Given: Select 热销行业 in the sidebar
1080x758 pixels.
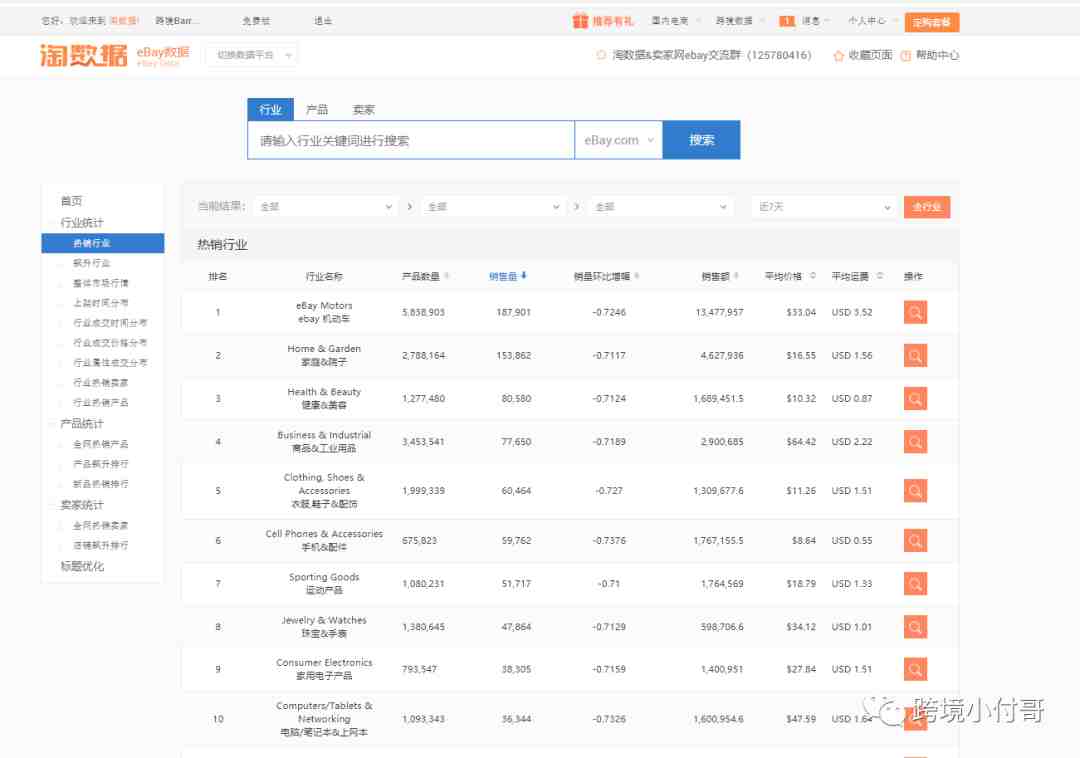Looking at the screenshot, I should tap(103, 243).
